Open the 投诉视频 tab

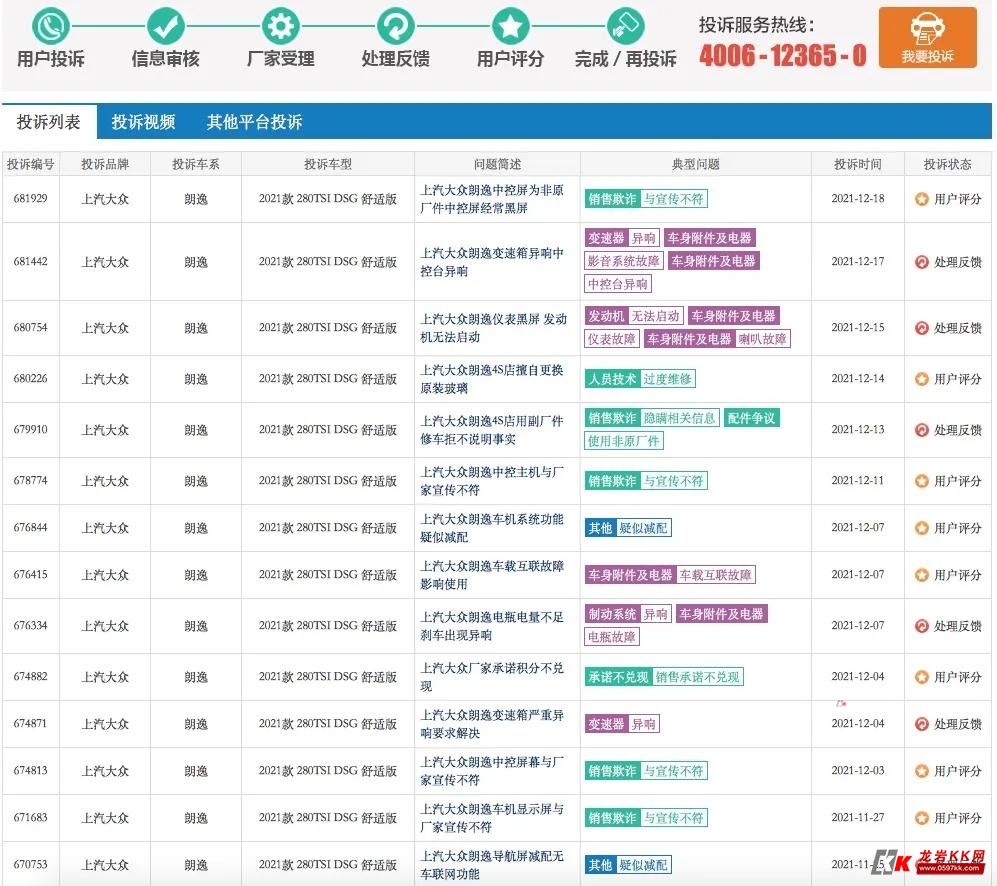143,121
